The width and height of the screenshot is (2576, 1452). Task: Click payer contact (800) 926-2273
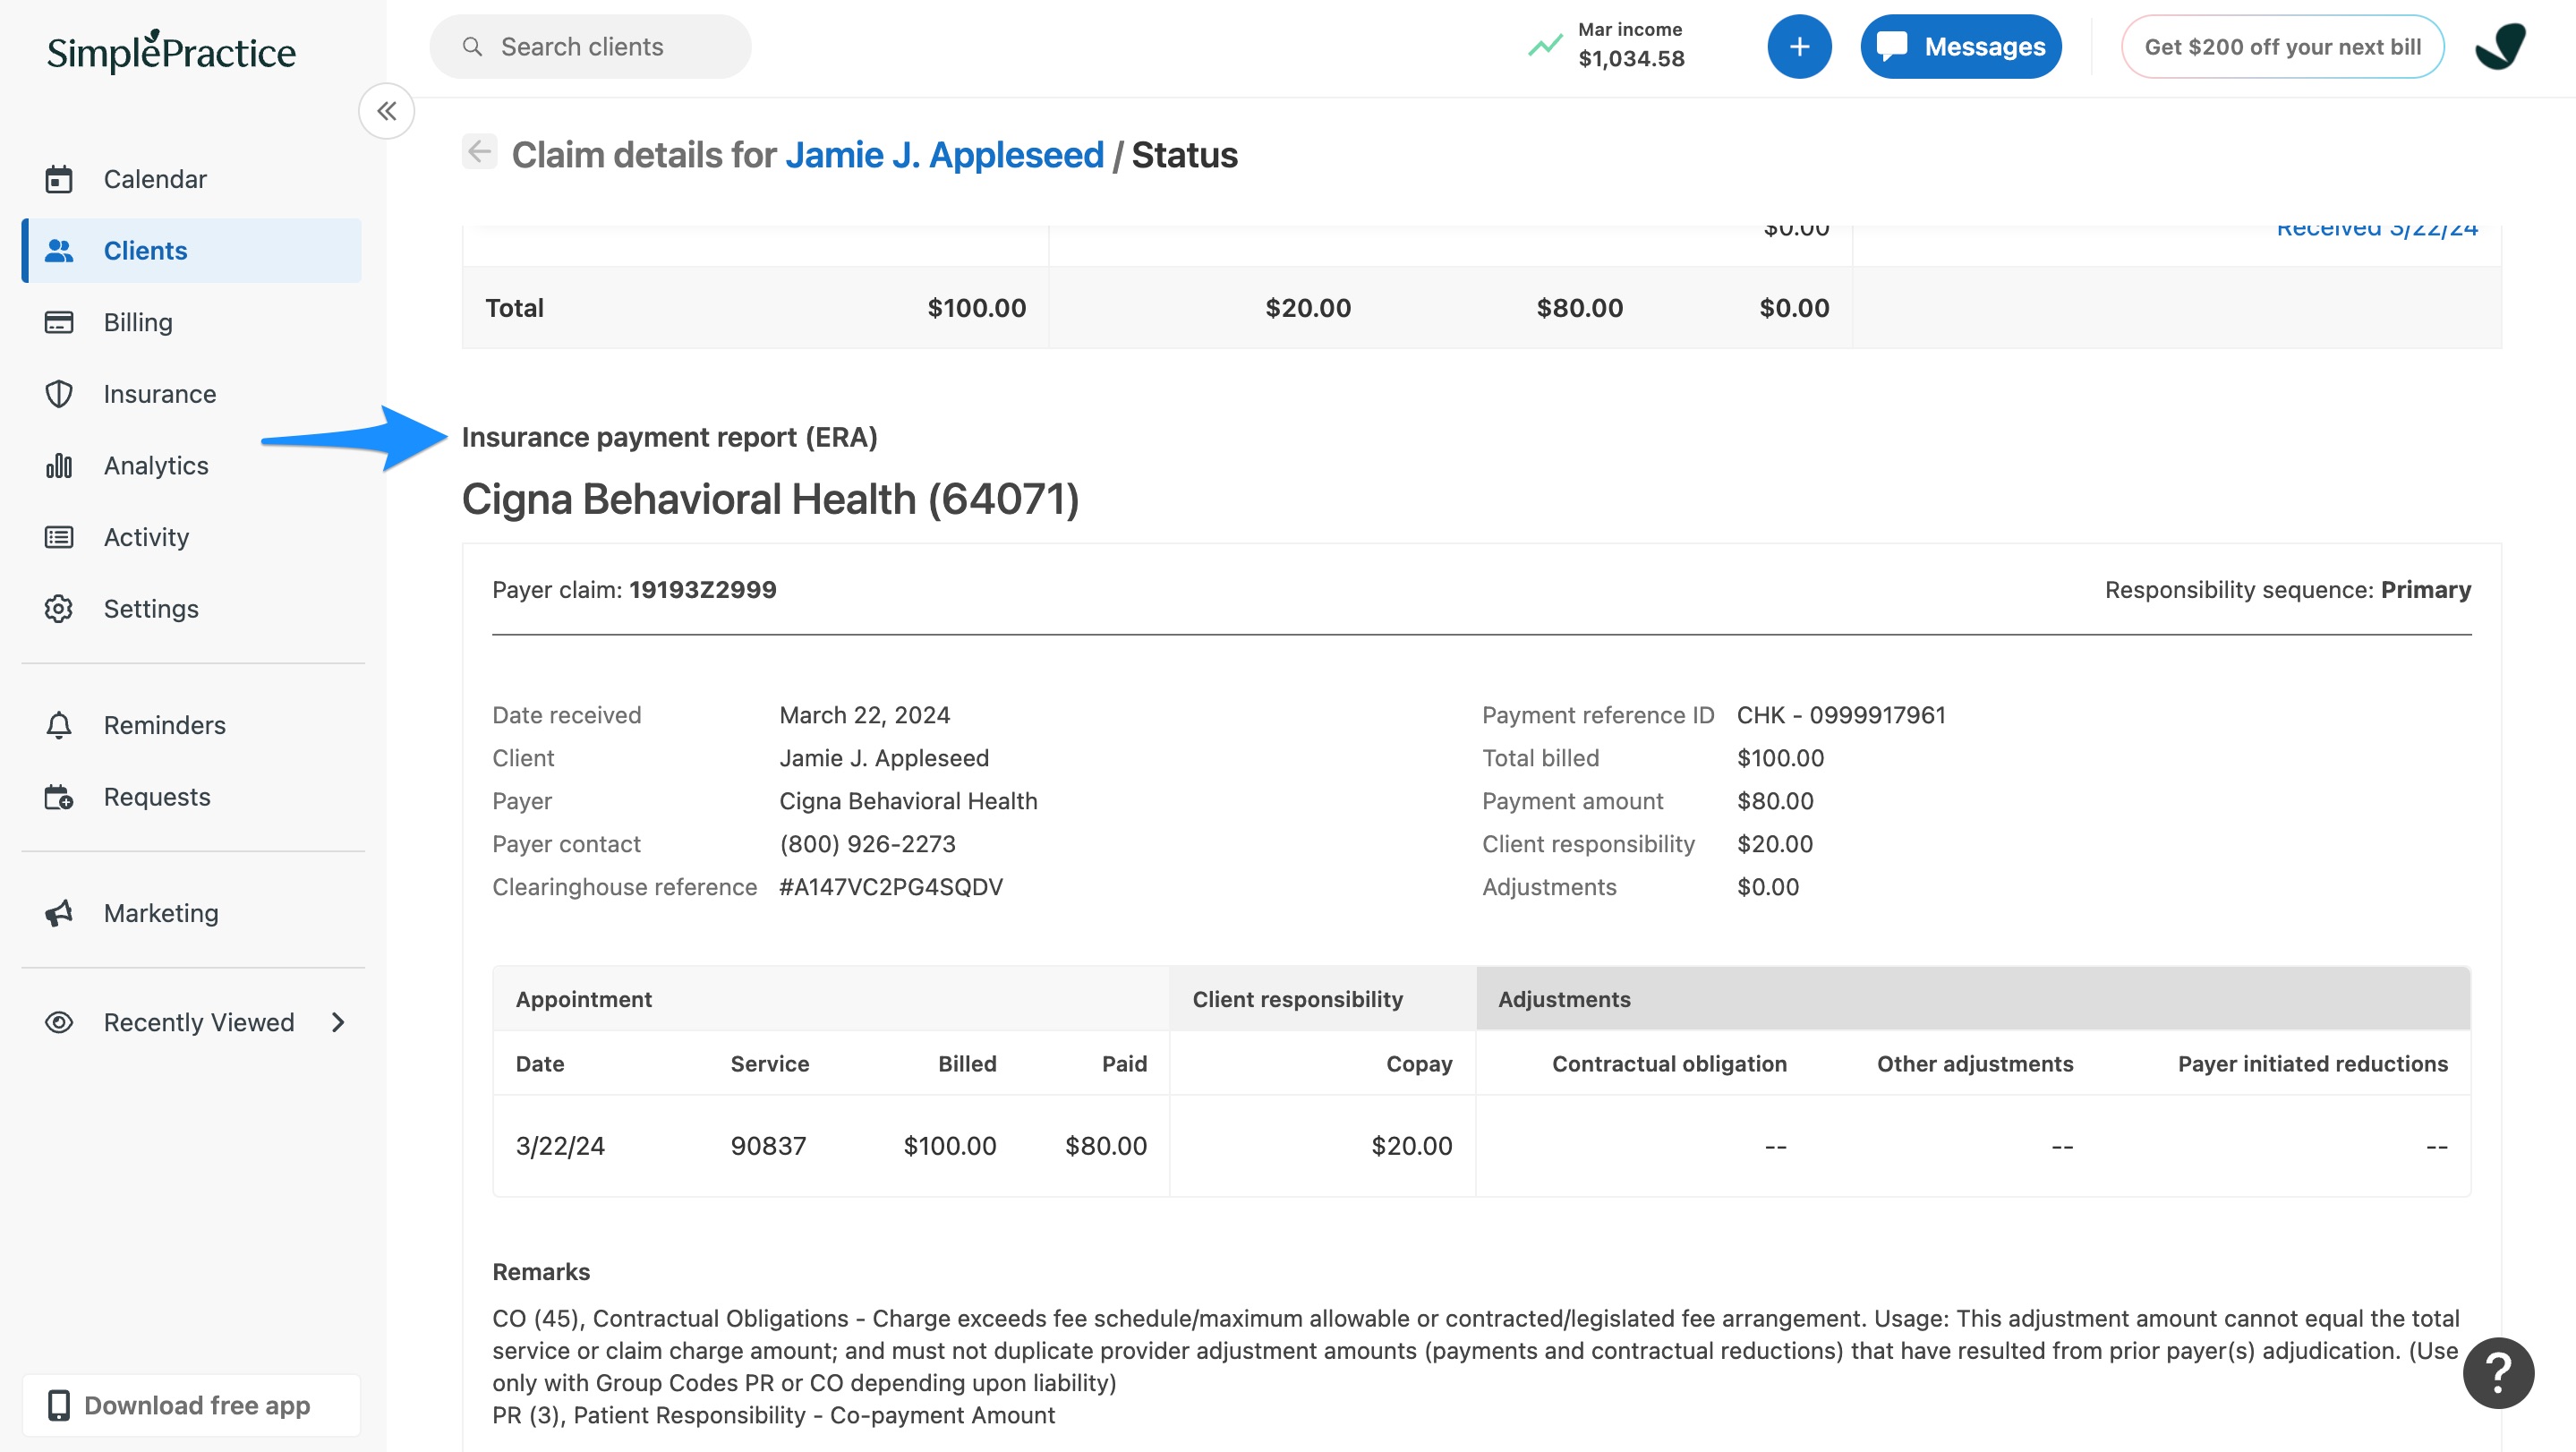(x=867, y=844)
